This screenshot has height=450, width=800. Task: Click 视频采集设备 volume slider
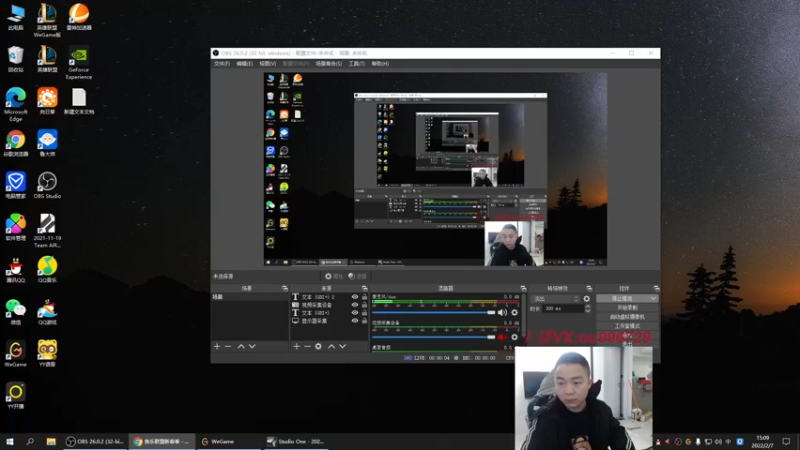pos(434,337)
